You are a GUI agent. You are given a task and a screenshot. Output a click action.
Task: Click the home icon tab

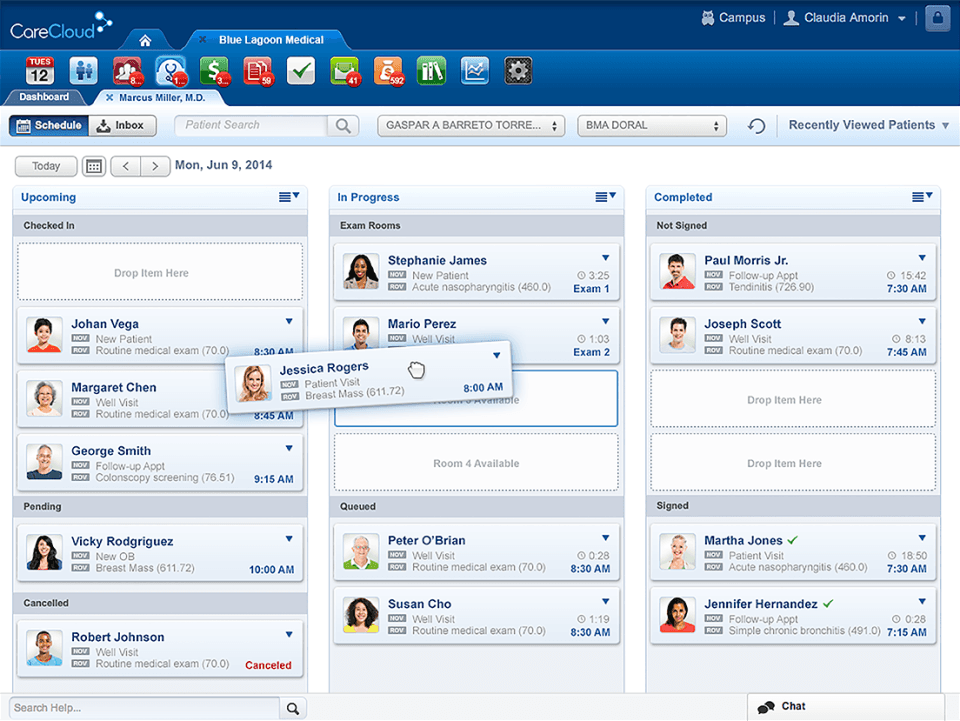pyautogui.click(x=145, y=40)
